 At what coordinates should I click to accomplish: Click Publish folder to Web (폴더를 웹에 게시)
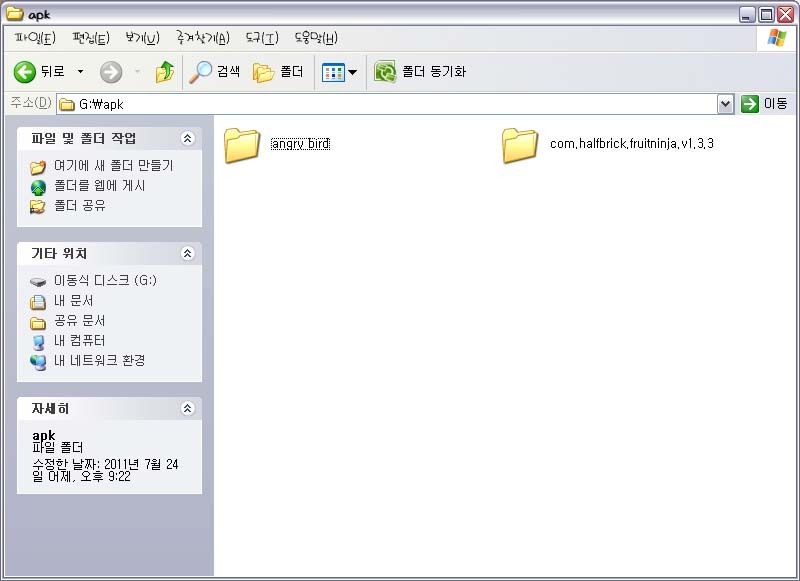[x=99, y=186]
